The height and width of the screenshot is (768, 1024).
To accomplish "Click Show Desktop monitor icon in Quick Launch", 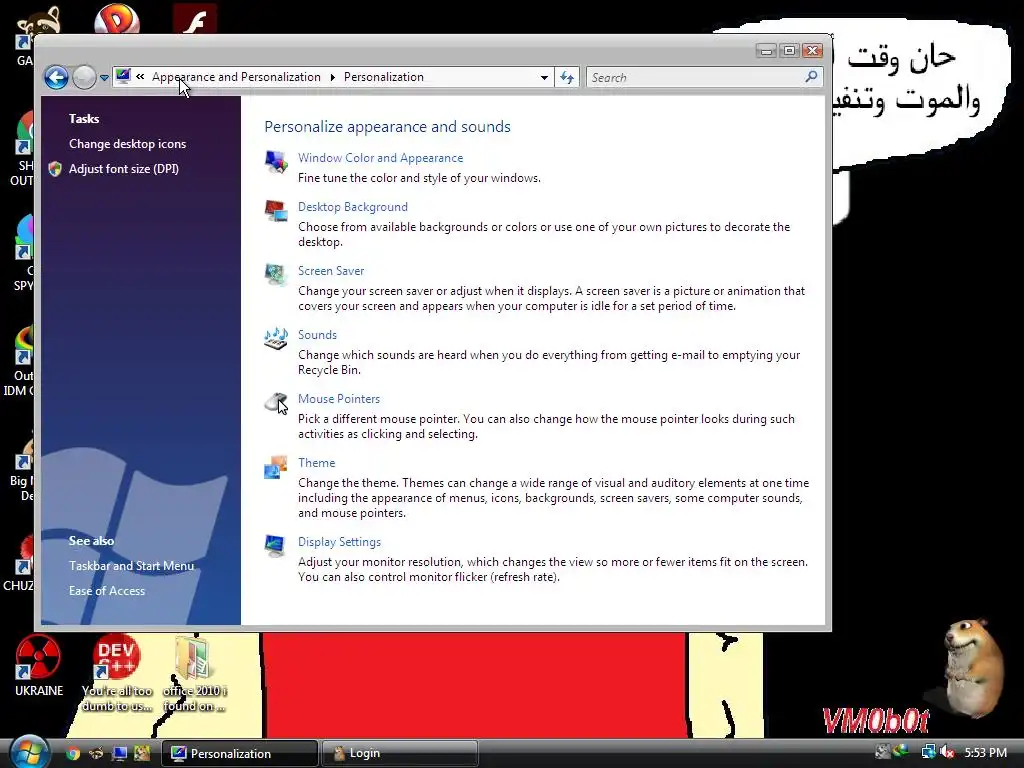I will click(119, 754).
